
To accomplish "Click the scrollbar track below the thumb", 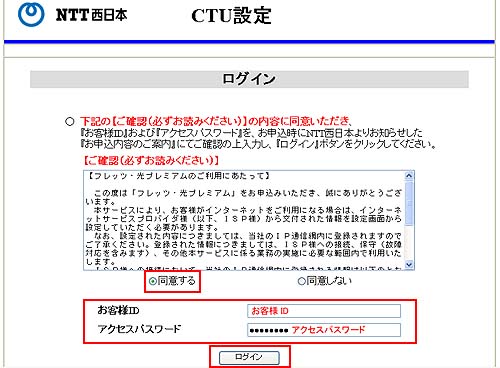I will 409,243.
